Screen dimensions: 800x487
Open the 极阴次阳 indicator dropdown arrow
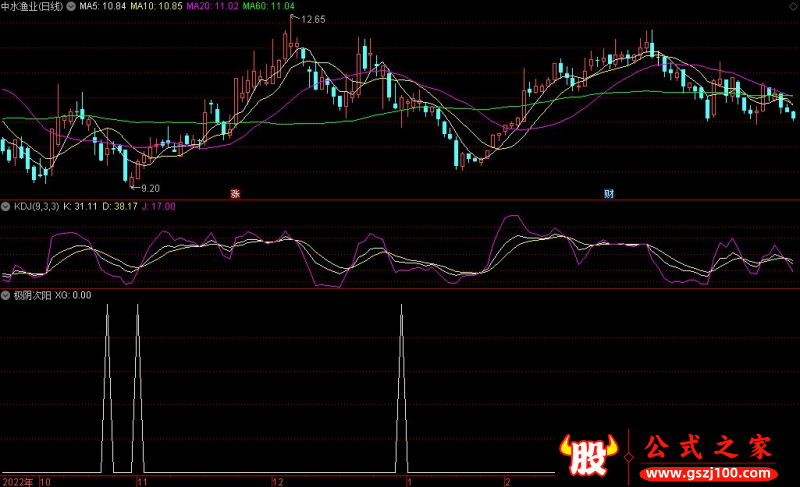(6, 295)
